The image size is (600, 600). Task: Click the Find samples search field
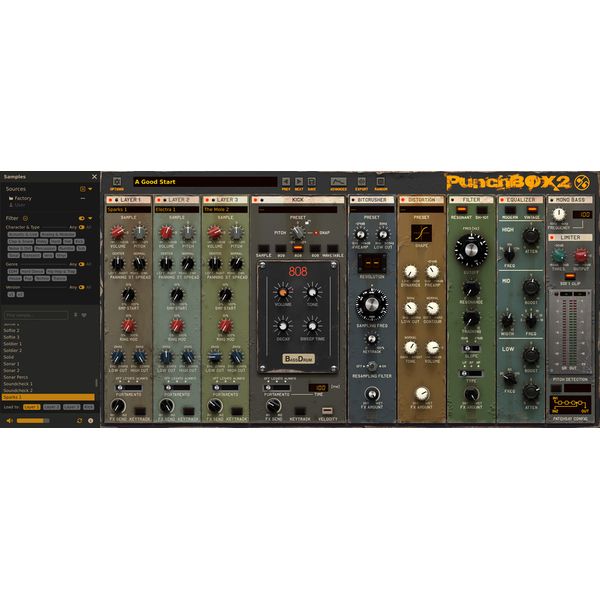point(36,315)
